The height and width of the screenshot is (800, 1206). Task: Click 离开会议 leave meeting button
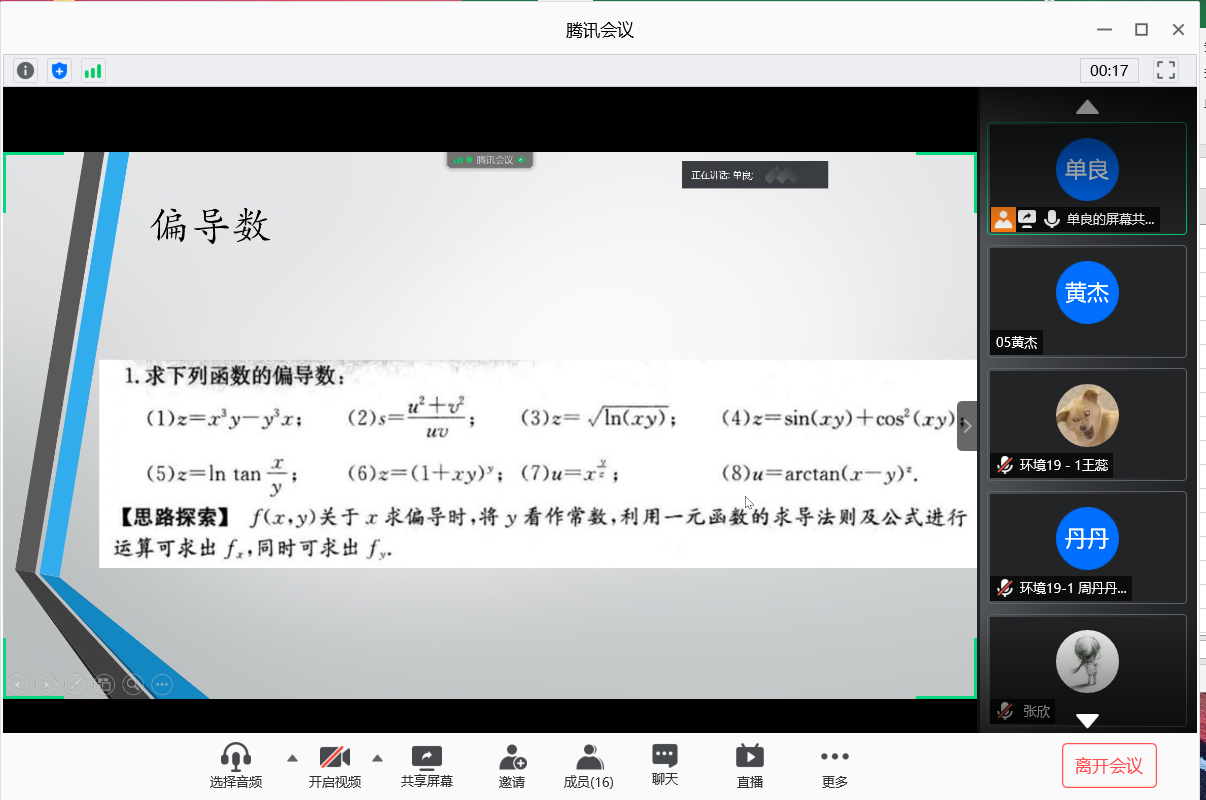coord(1108,766)
